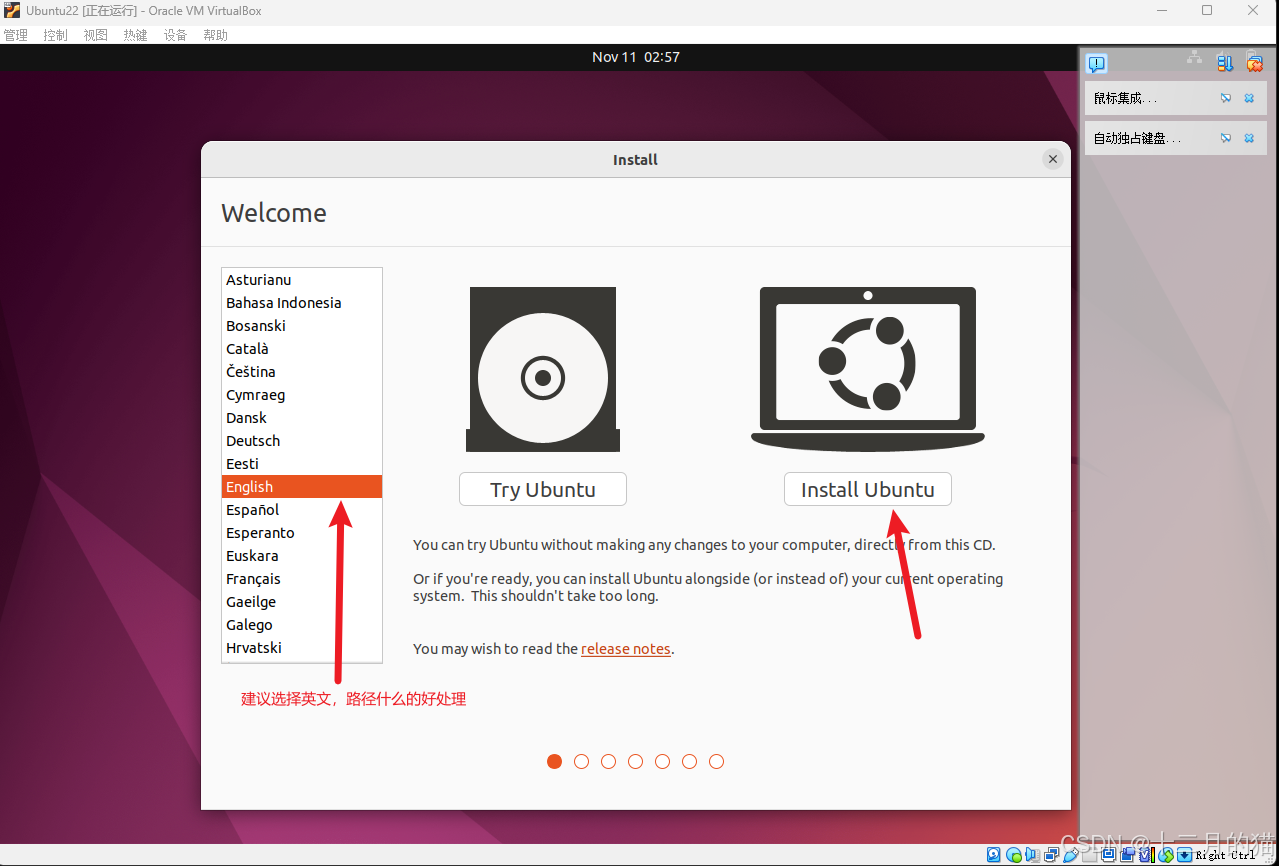Click the network adapters status icon
Screen dimensions: 1279x866
(1051, 855)
